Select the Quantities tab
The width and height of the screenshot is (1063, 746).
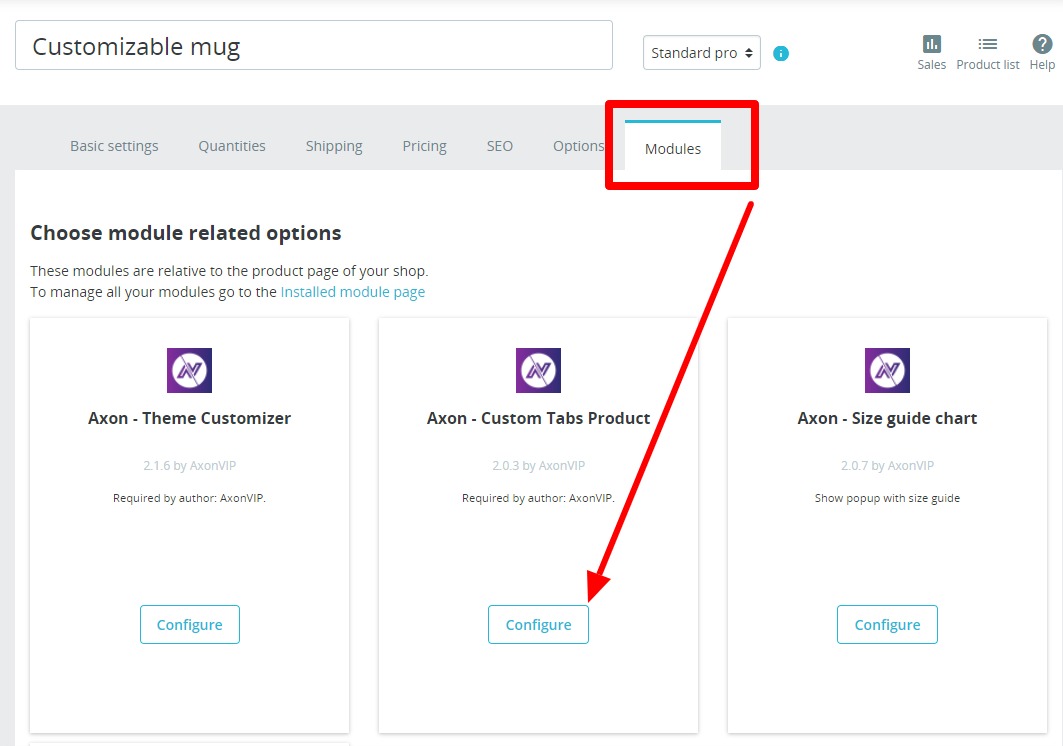click(231, 146)
